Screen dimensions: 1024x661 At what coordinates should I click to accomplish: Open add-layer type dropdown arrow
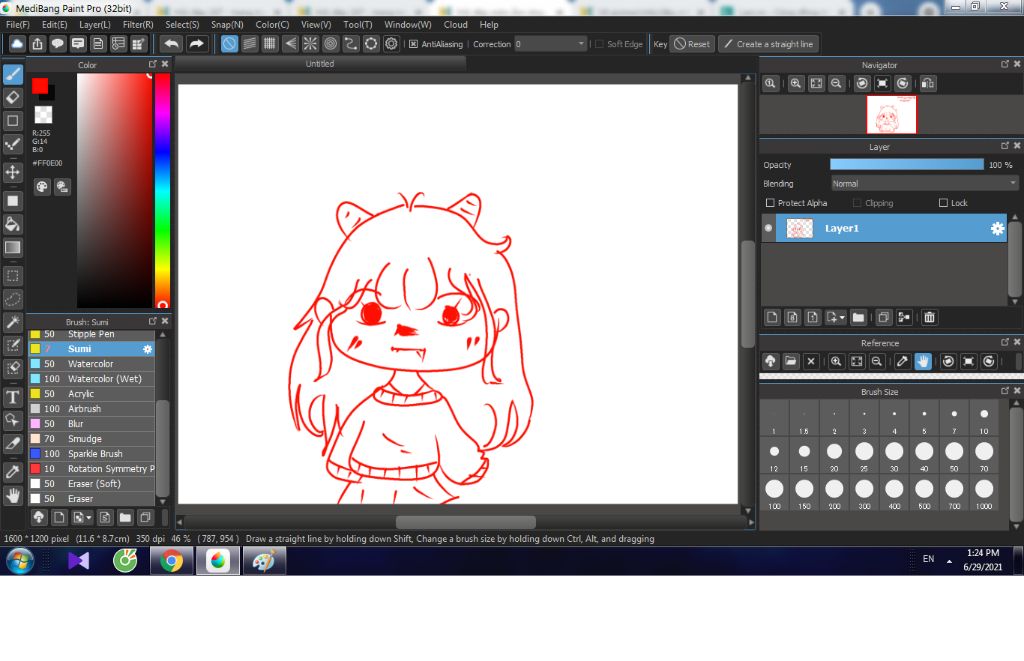coord(842,317)
